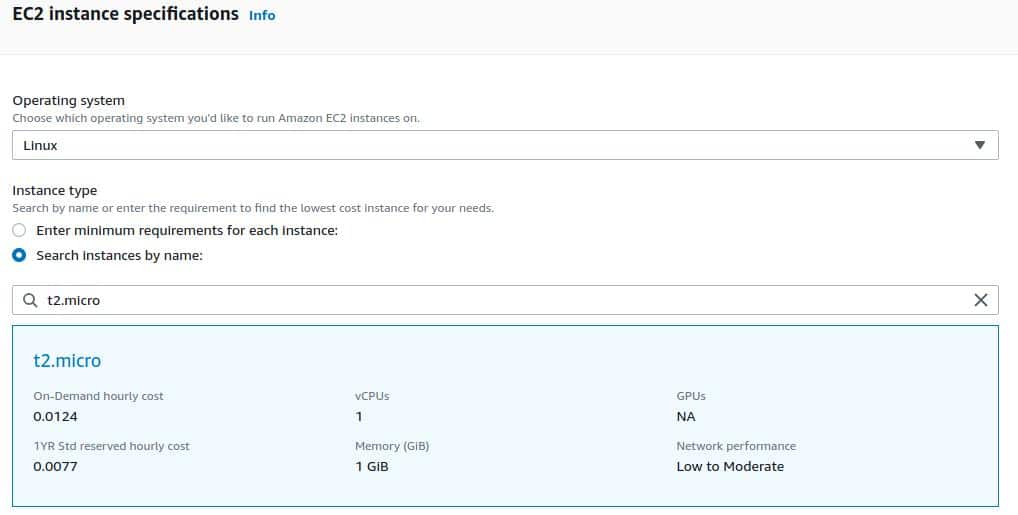Click the 'On-Demand hourly cost' label
Screen dimensions: 1018x515
coord(99,396)
